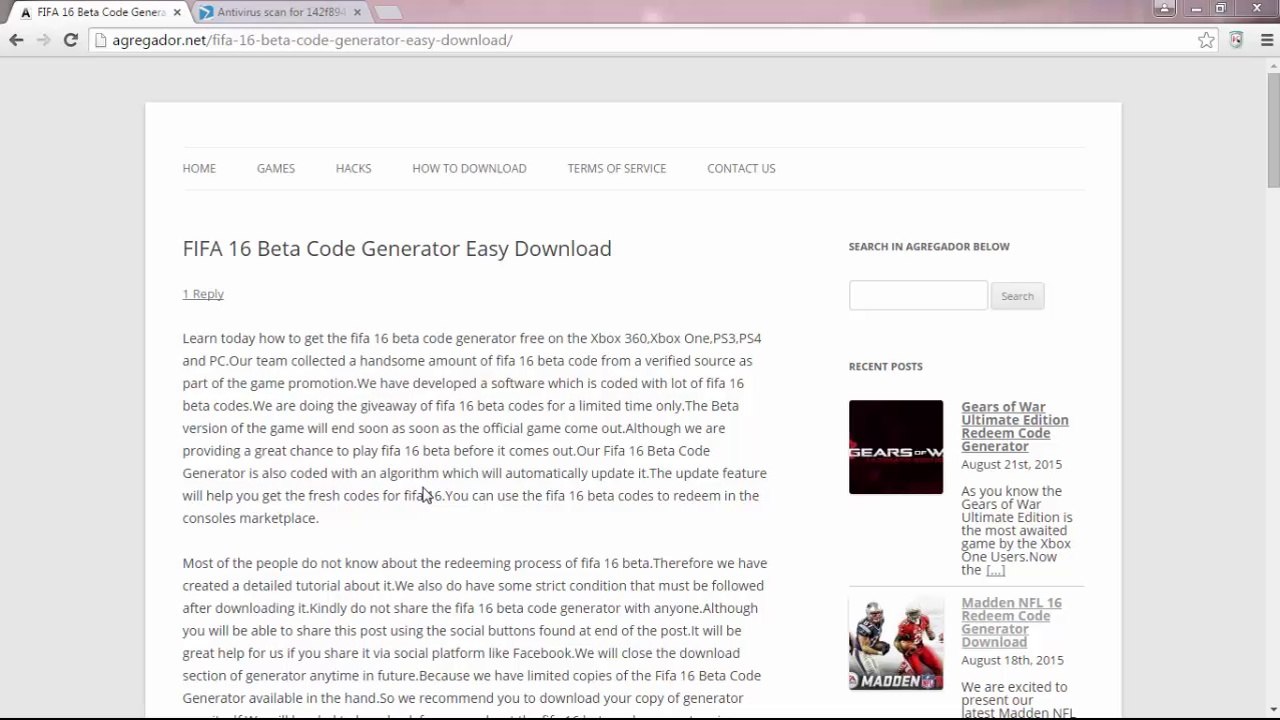Image resolution: width=1280 pixels, height=720 pixels.
Task: Click the browser forward arrow
Action: click(x=43, y=40)
